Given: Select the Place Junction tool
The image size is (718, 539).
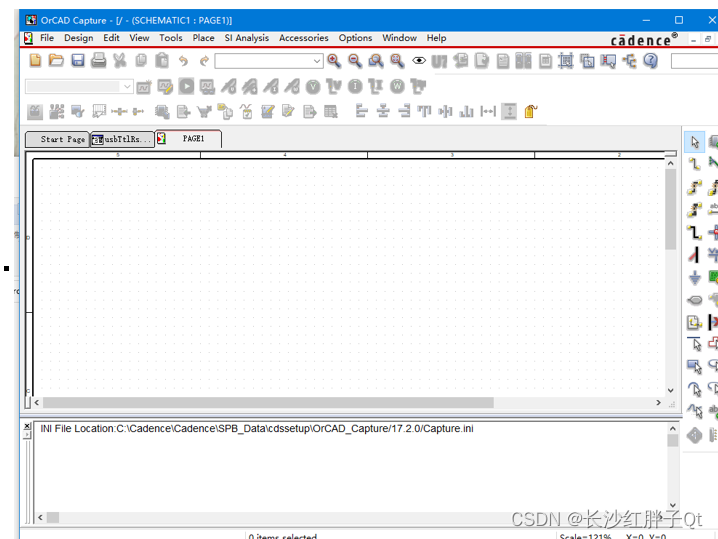Looking at the screenshot, I should coord(713,232).
